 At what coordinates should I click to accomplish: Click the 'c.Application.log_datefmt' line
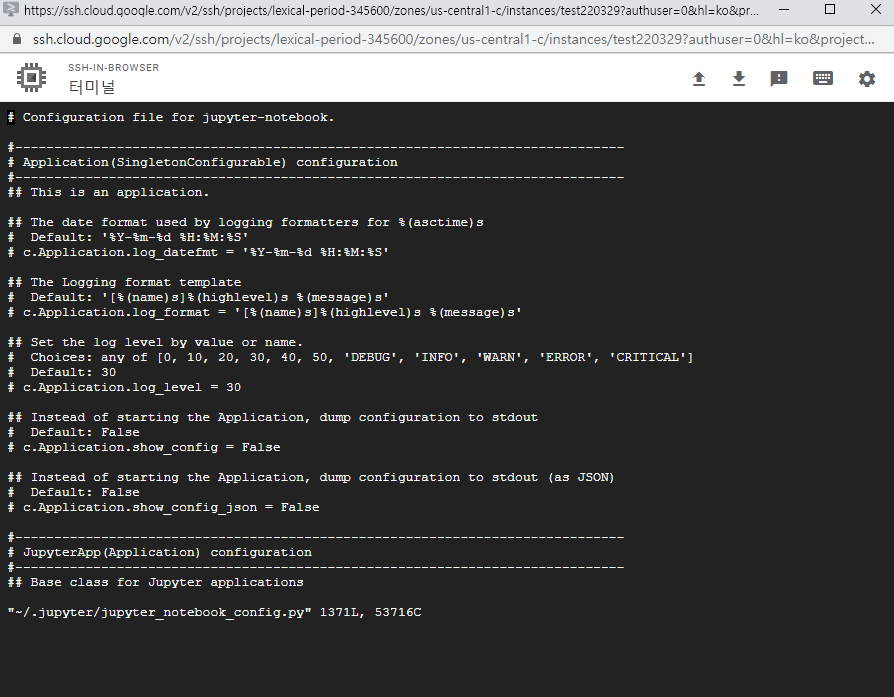coord(198,252)
